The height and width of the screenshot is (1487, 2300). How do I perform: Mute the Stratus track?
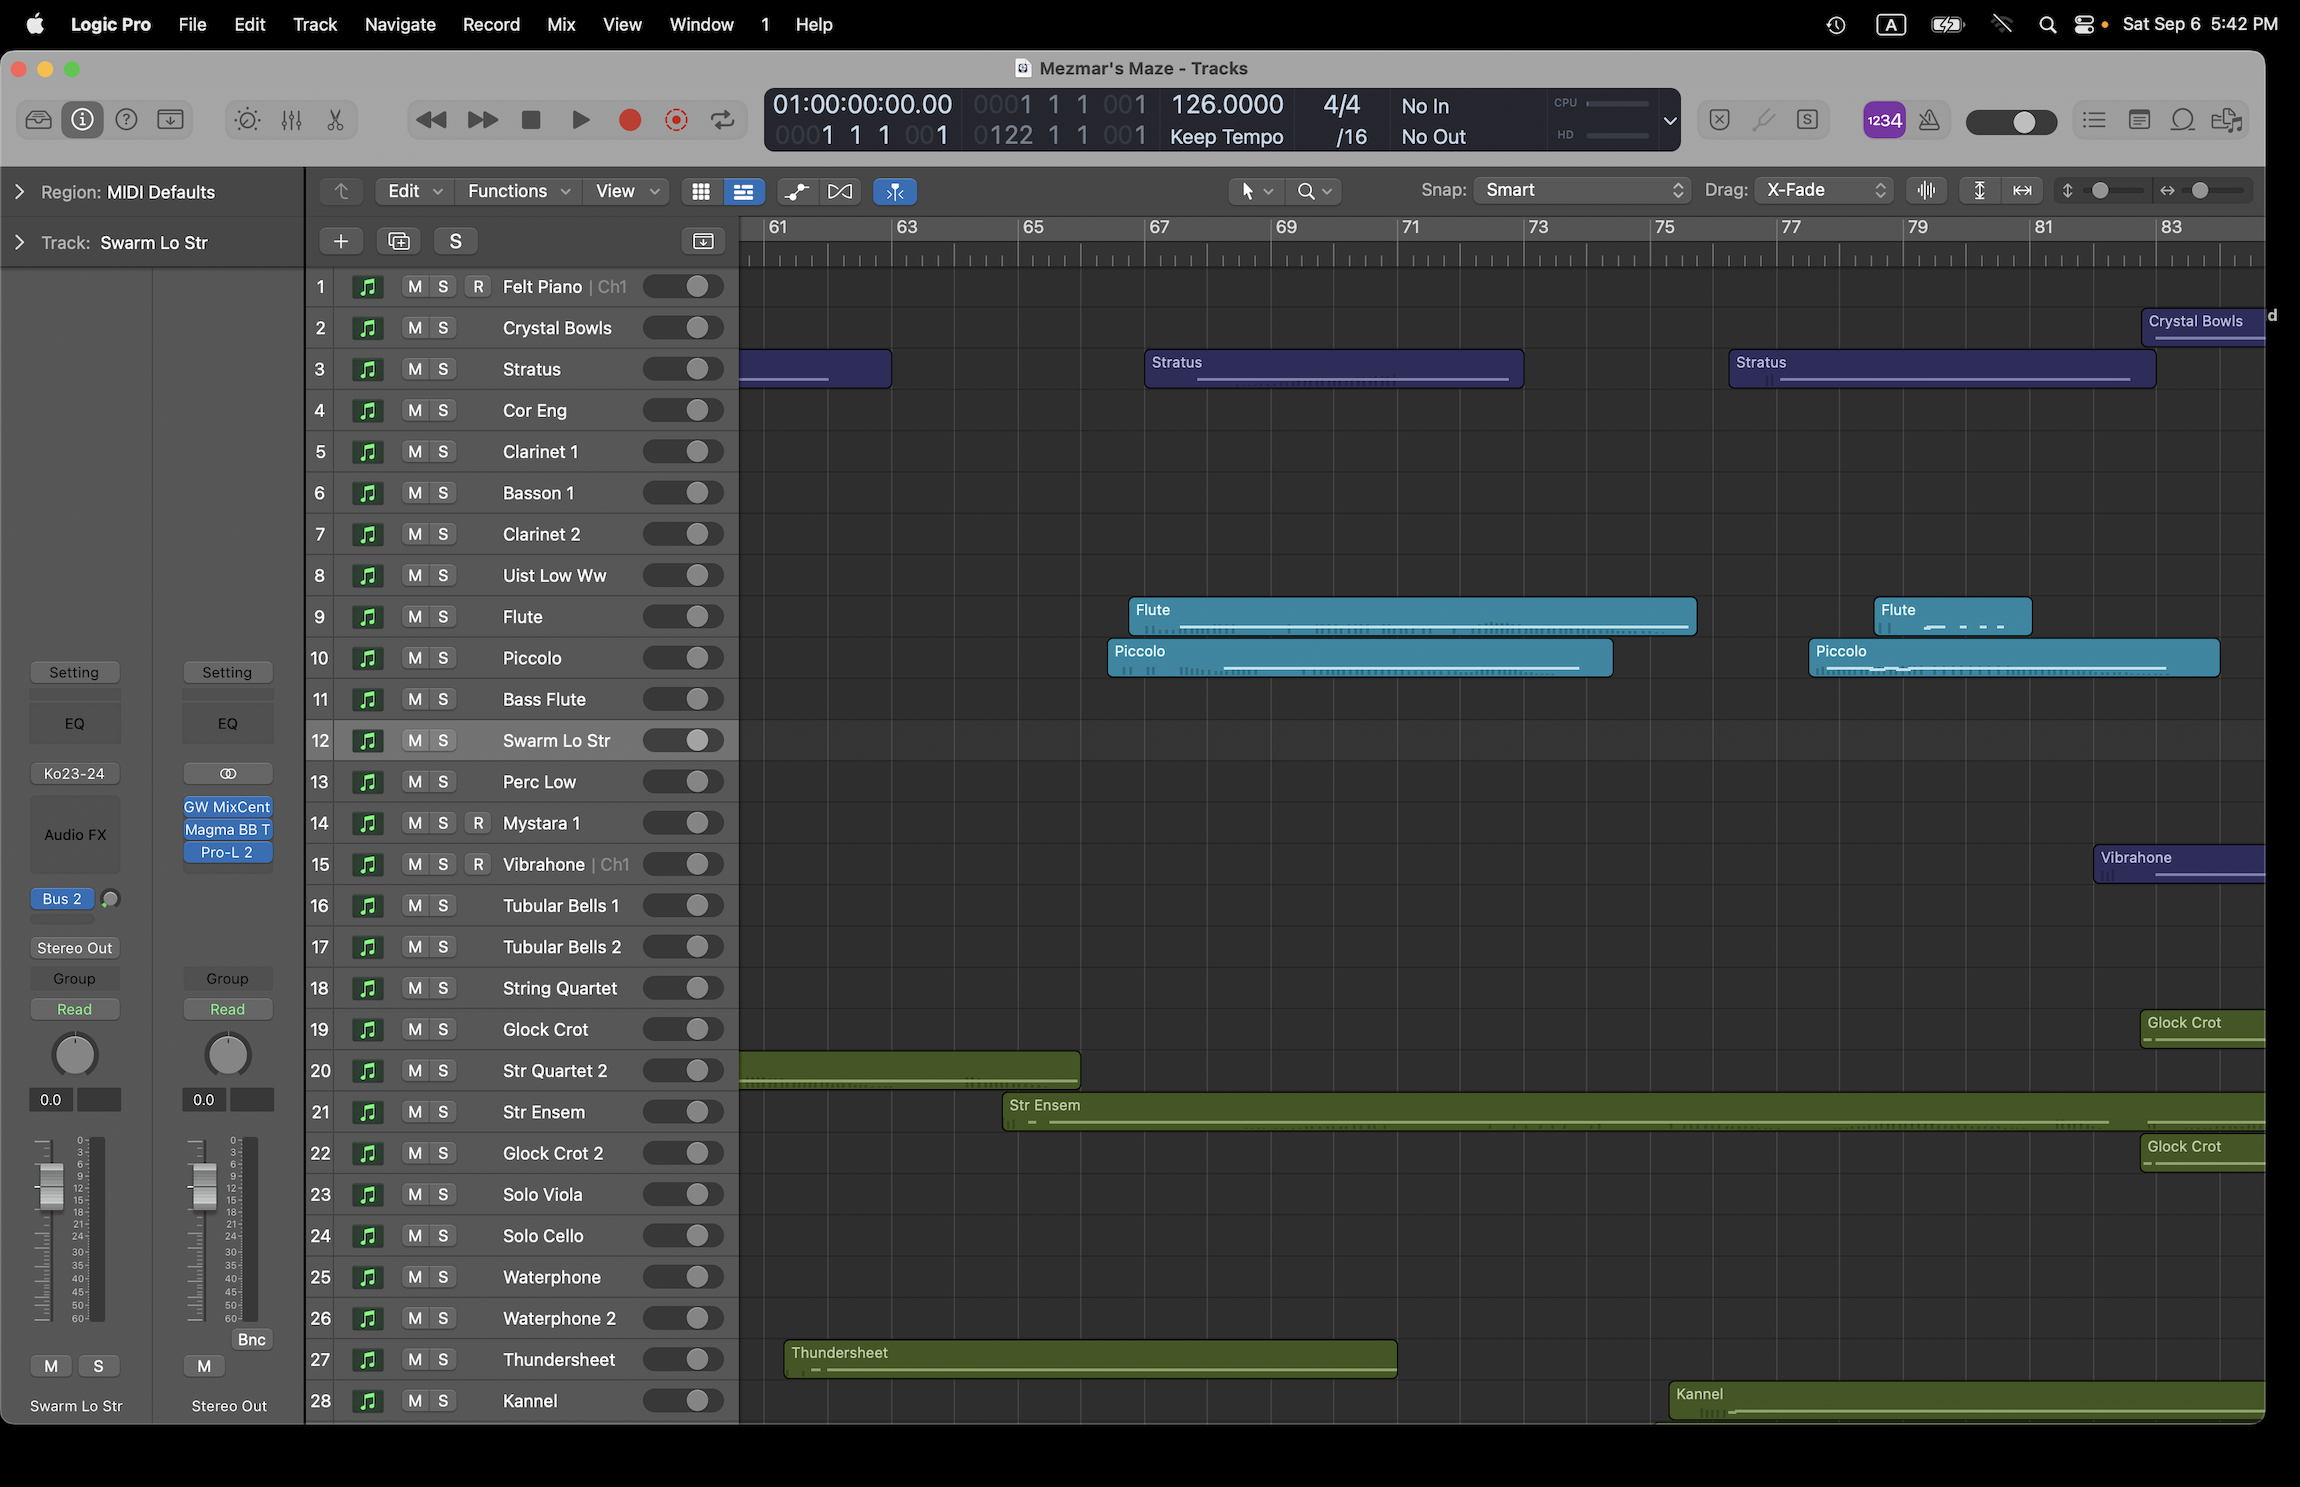414,369
